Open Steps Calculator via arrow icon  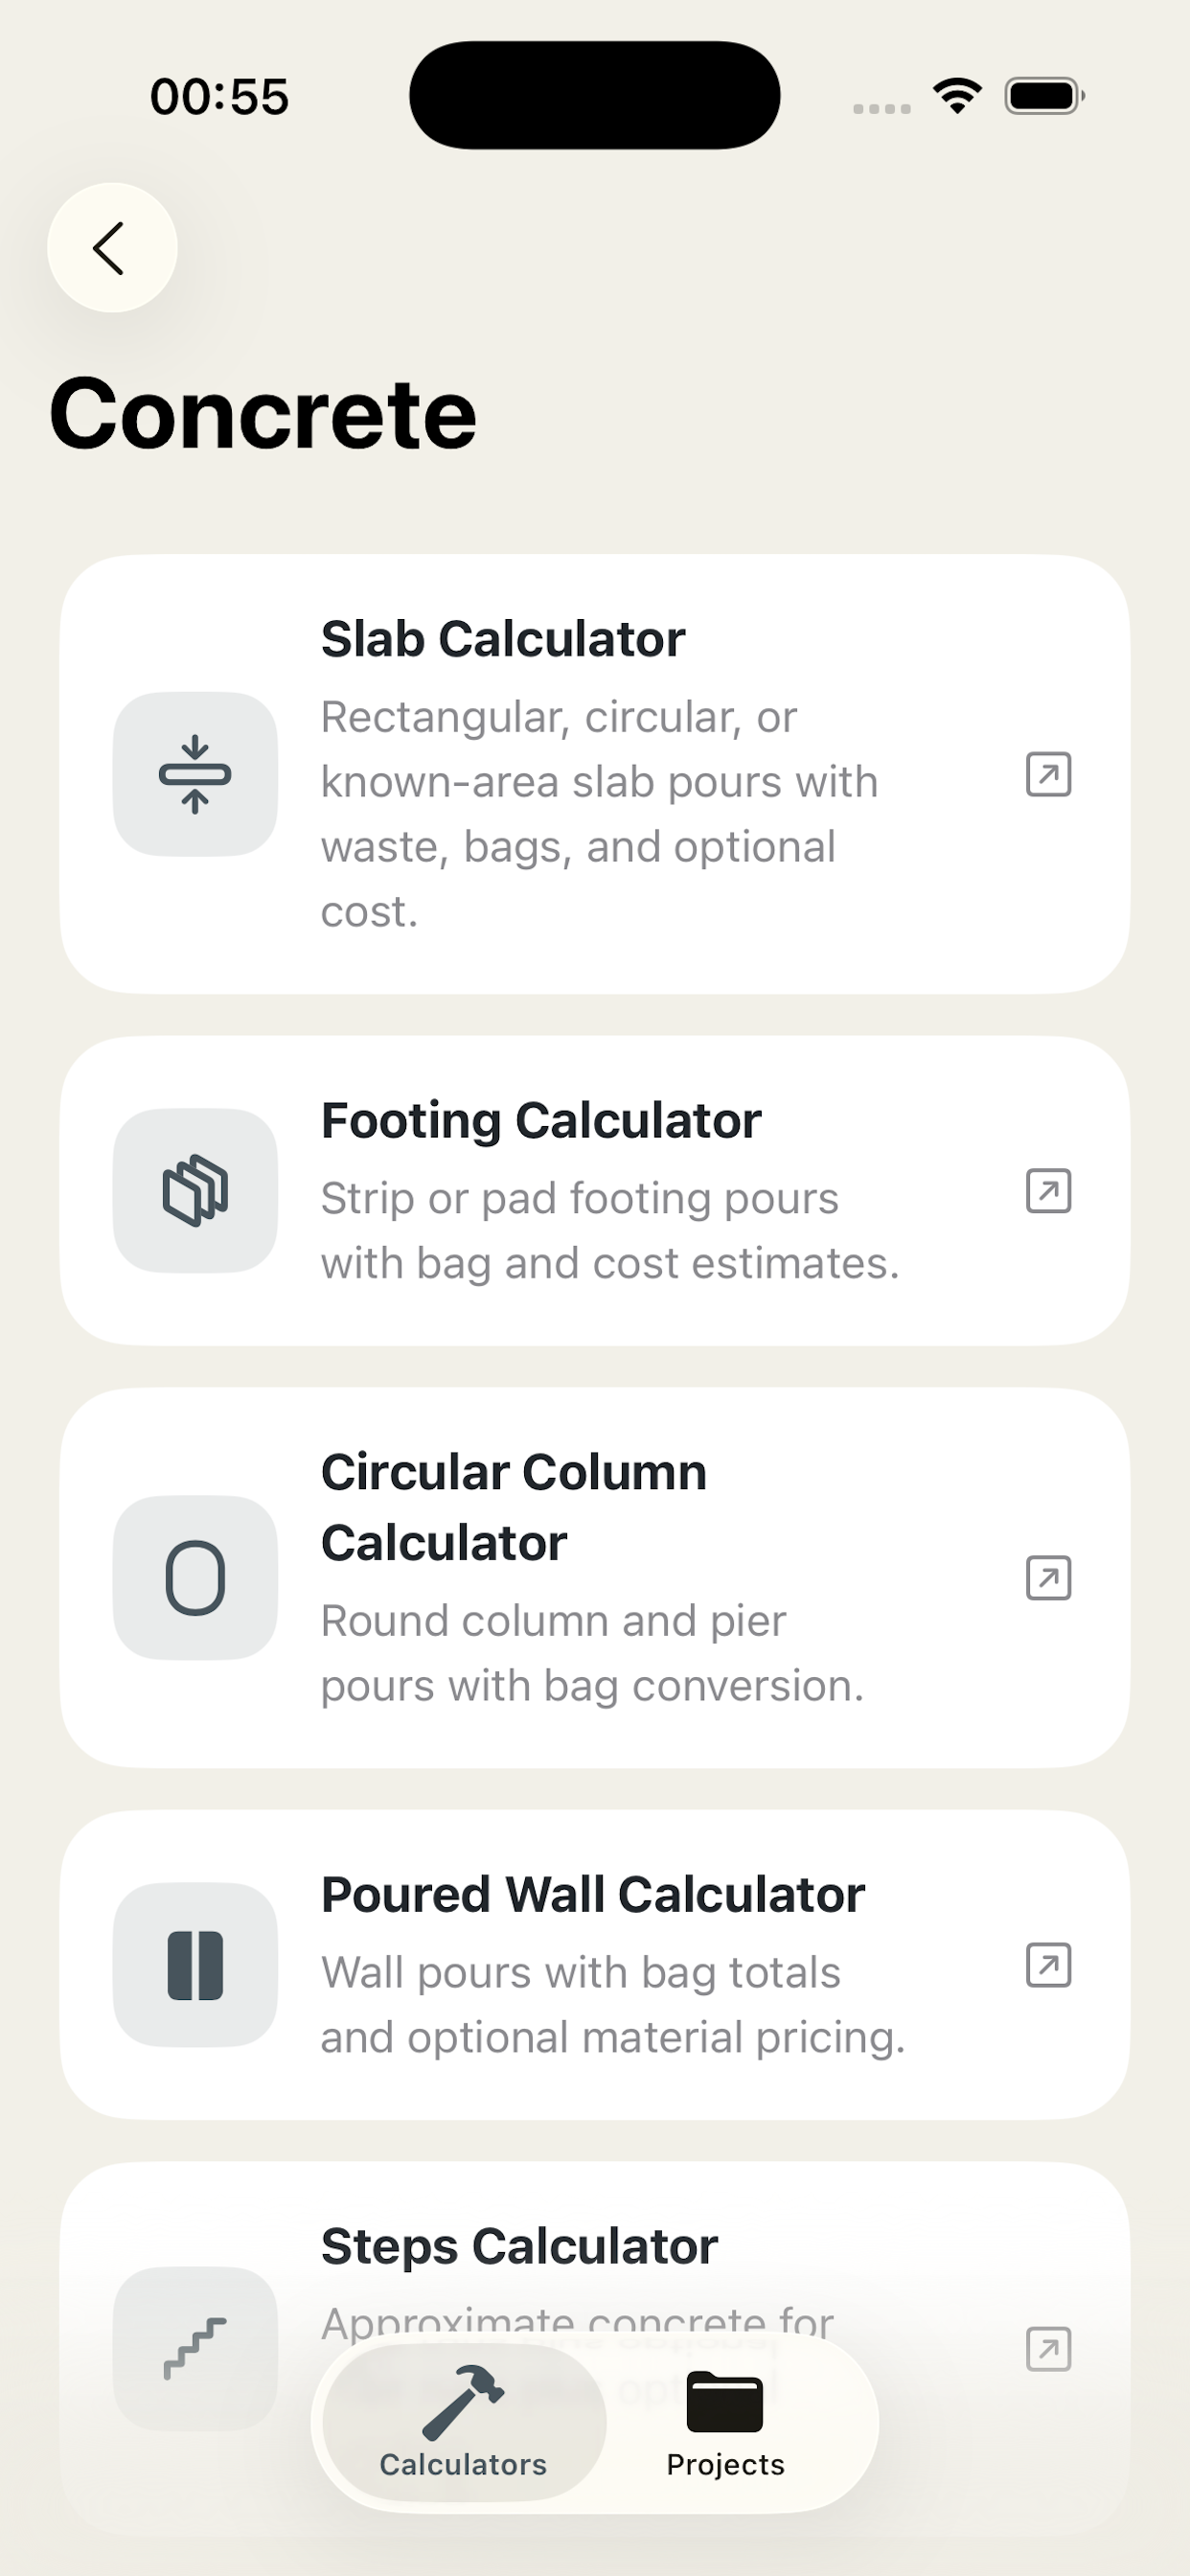[x=1048, y=2349]
